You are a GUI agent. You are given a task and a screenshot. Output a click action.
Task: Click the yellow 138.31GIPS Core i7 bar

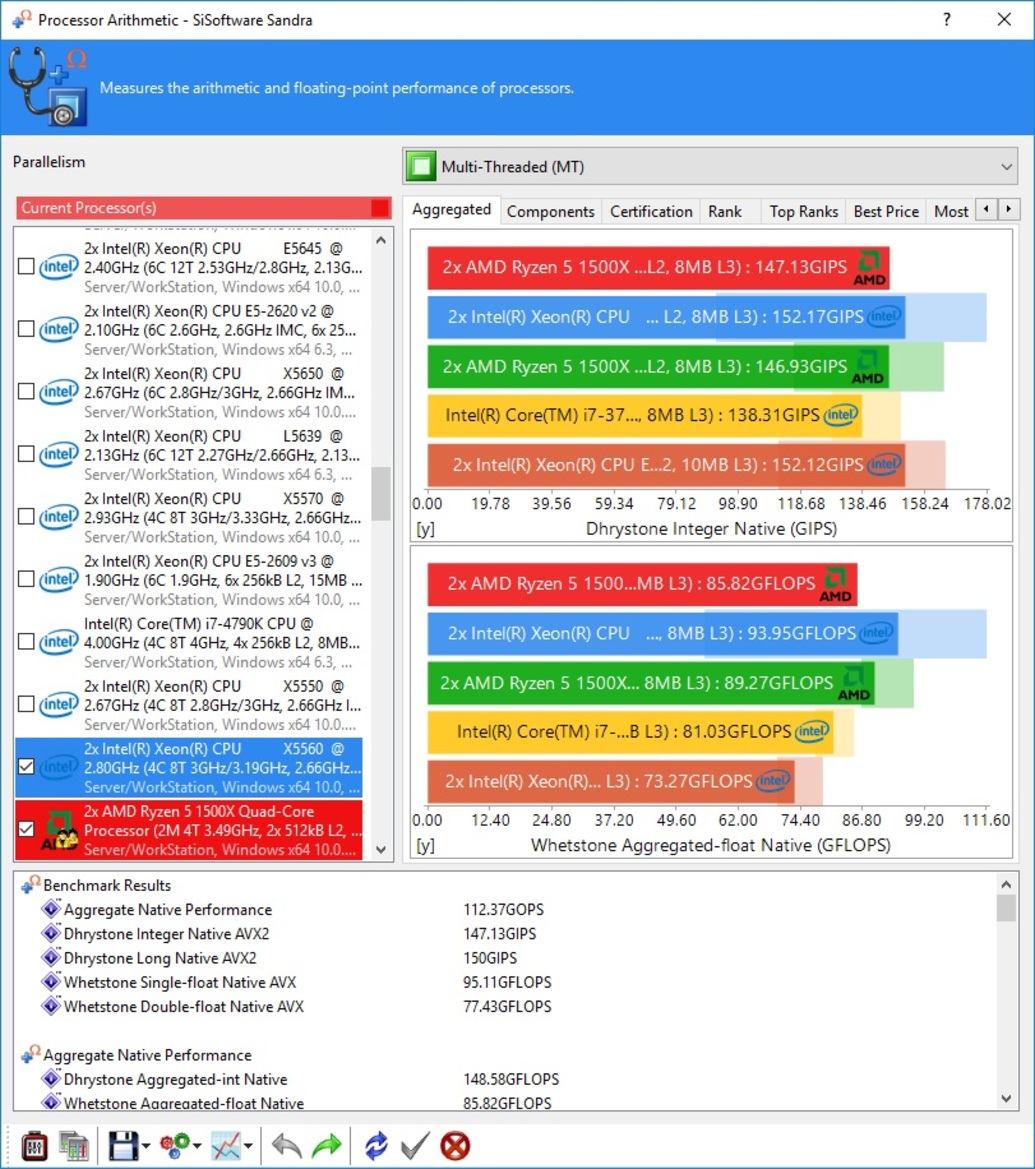pos(644,415)
